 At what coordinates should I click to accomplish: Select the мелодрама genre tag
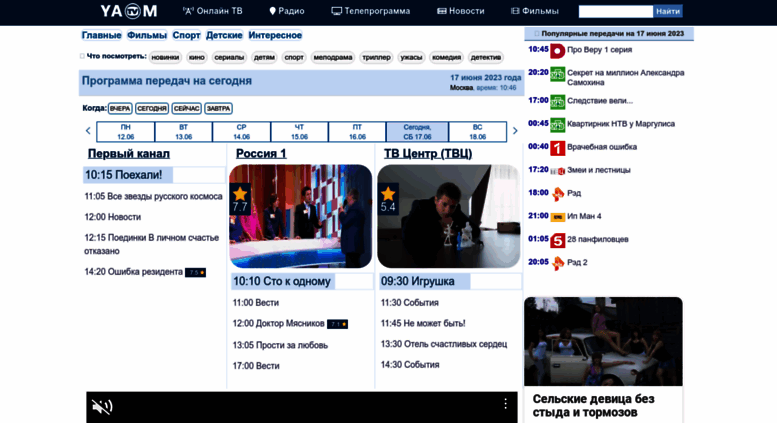tap(333, 57)
